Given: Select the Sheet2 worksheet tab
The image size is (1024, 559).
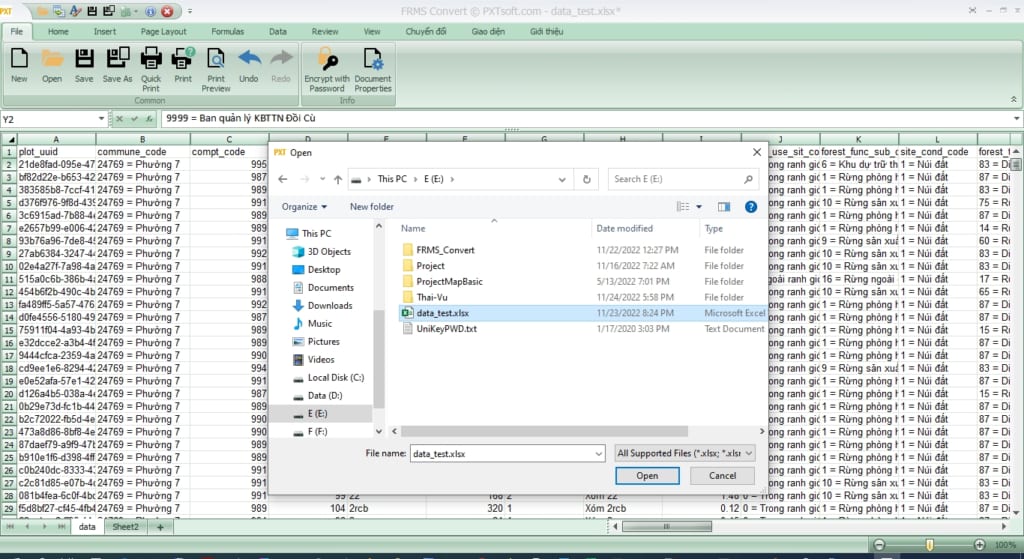Looking at the screenshot, I should pyautogui.click(x=126, y=526).
